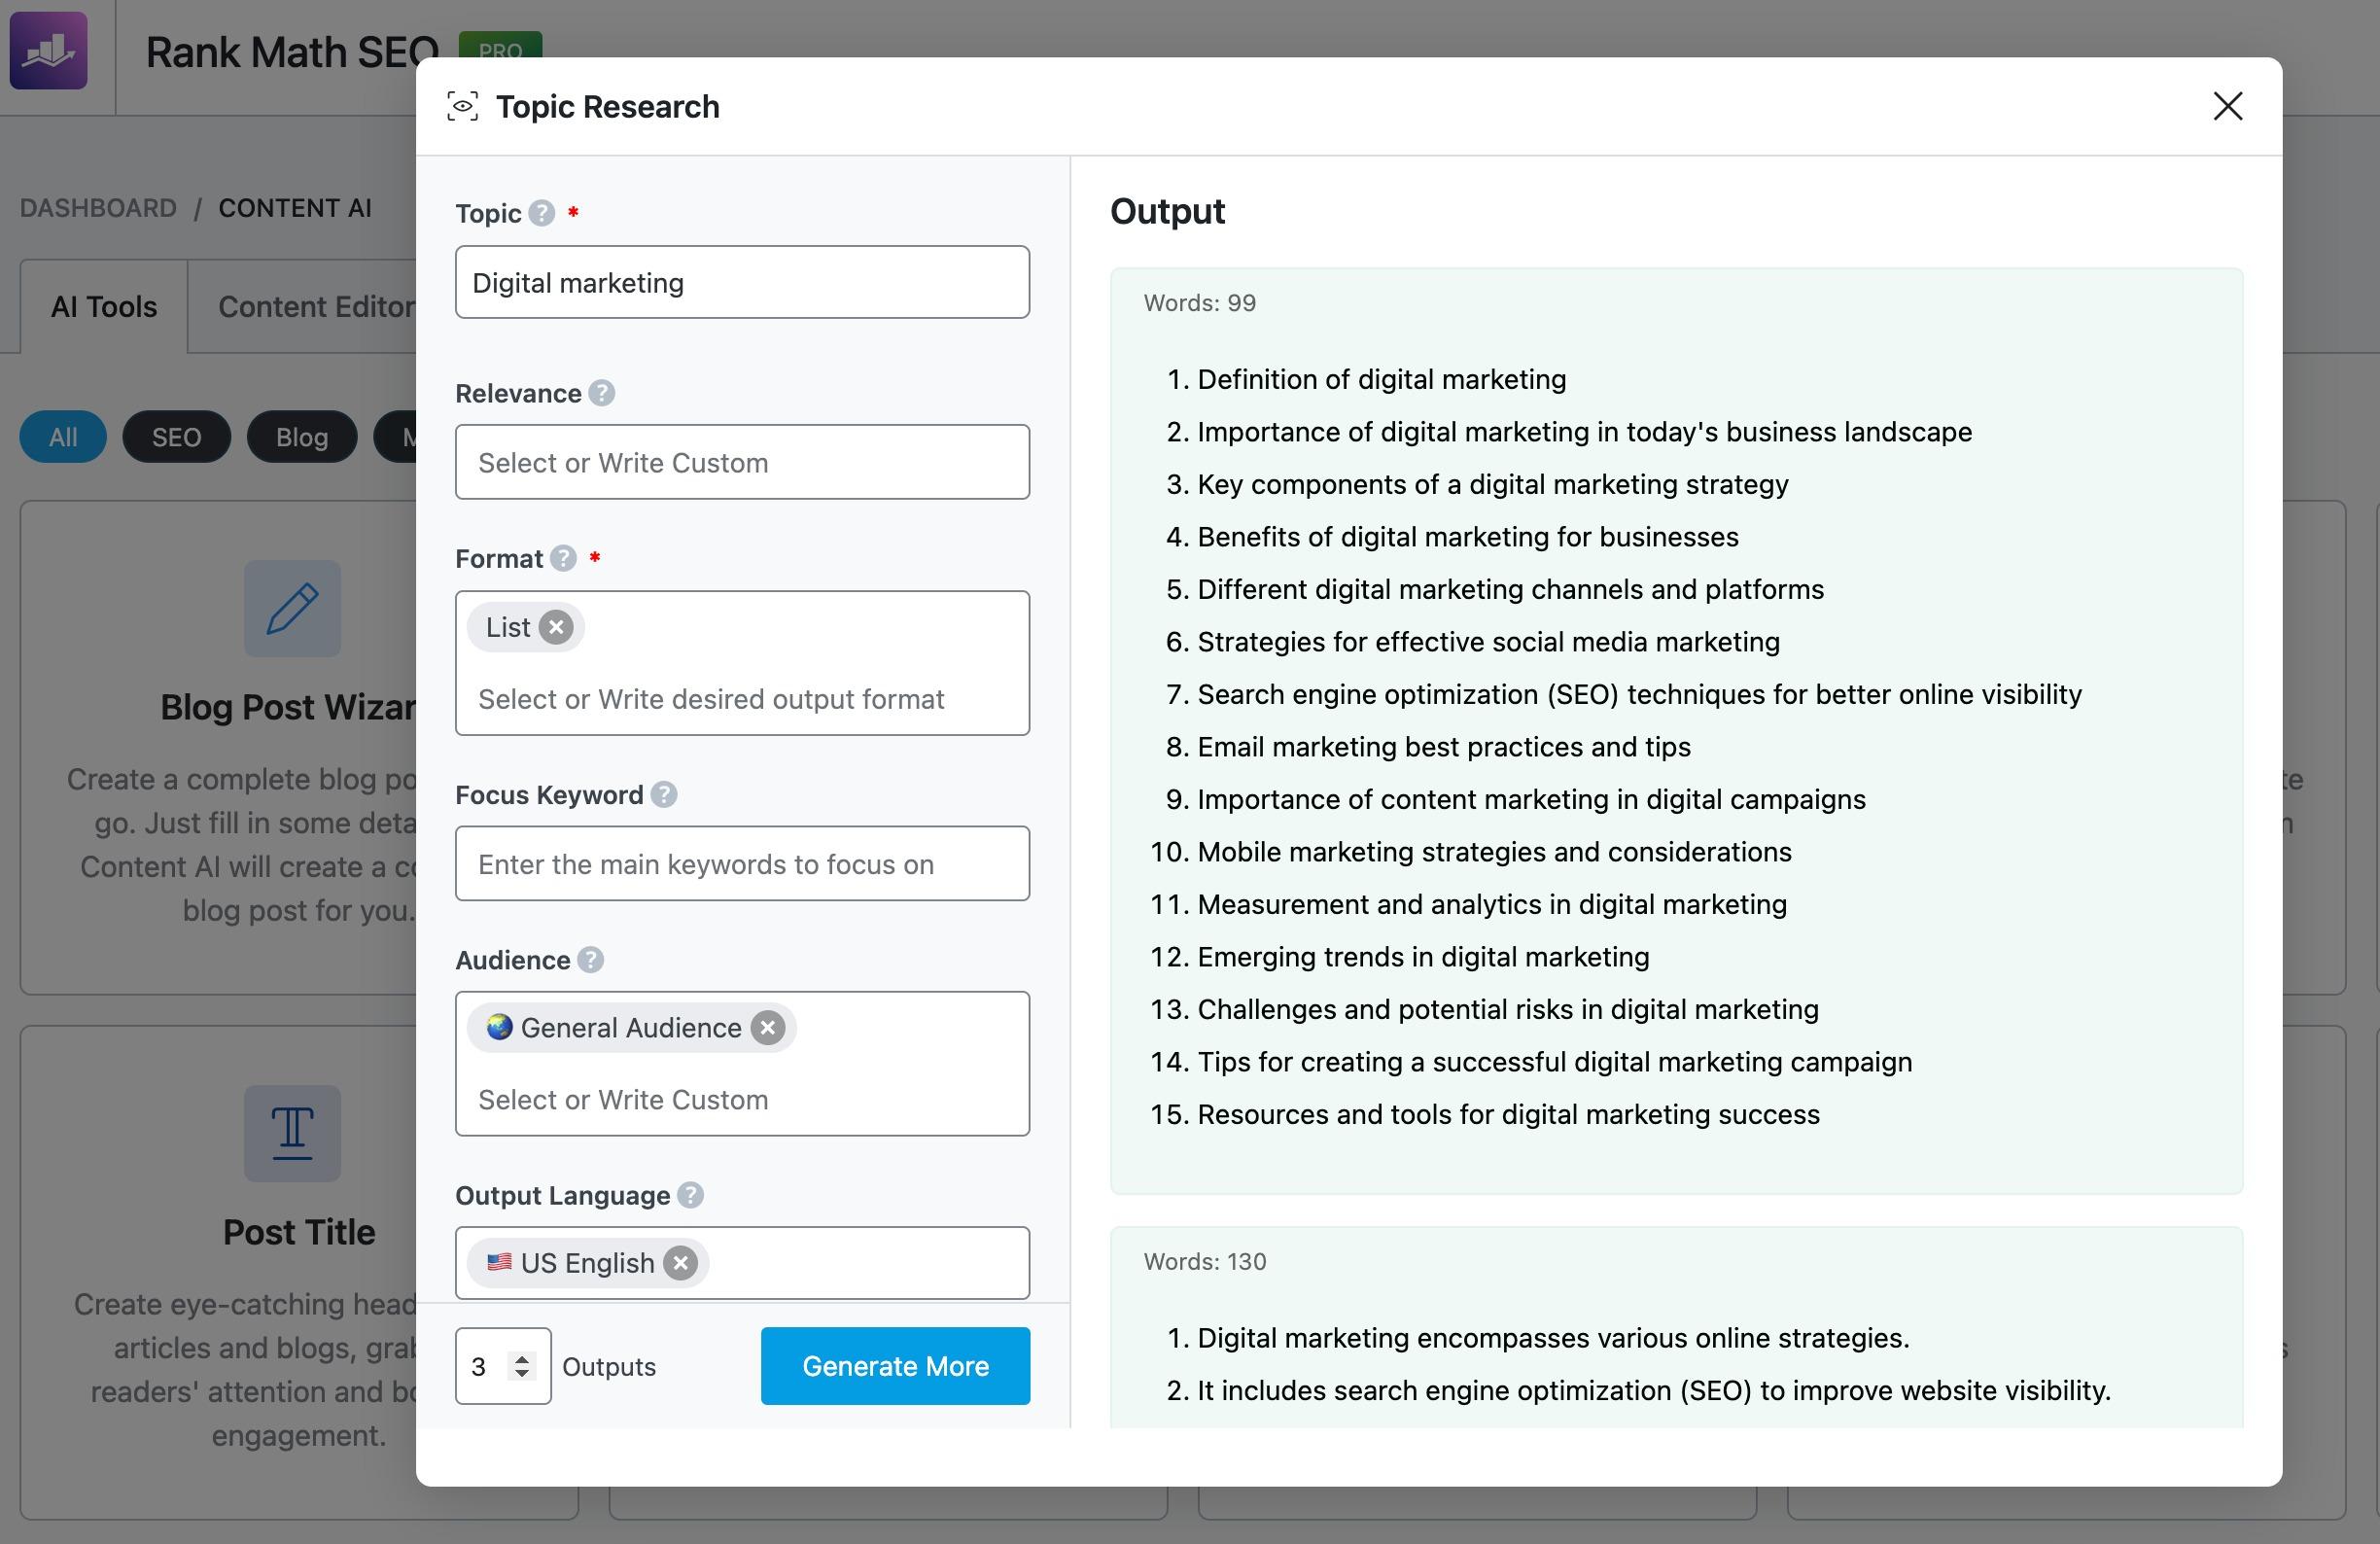Screen dimensions: 2380x1544
Task: Open the Relevance select field
Action: (x=742, y=462)
